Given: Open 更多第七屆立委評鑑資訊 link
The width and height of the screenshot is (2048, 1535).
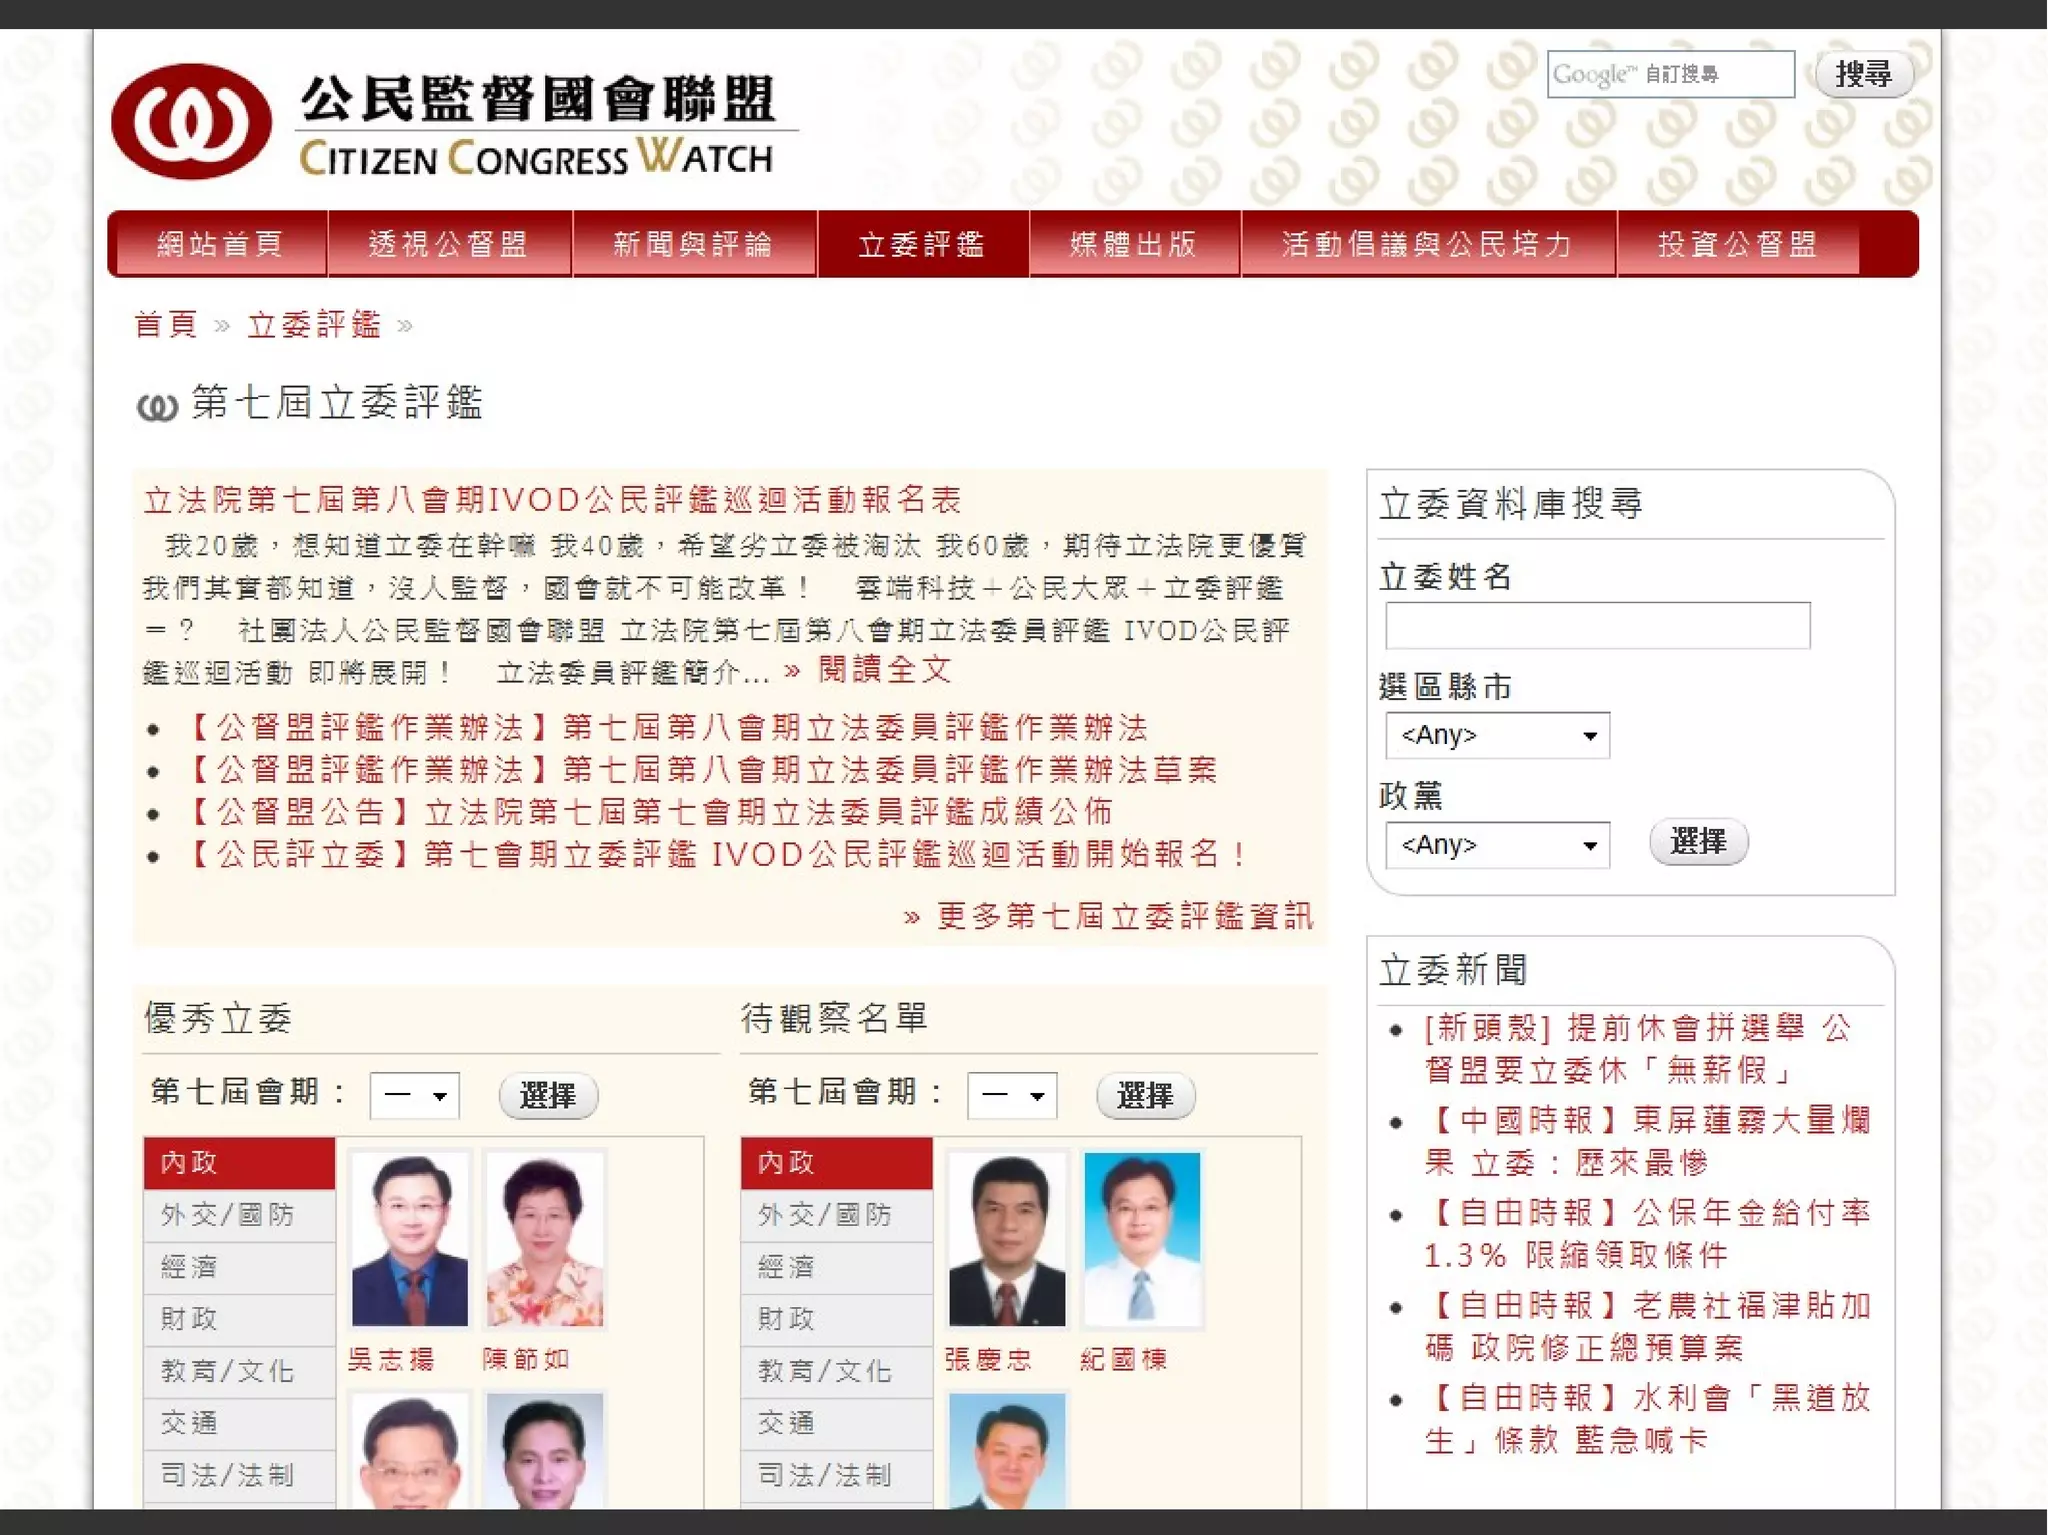Looking at the screenshot, I should pyautogui.click(x=1124, y=916).
